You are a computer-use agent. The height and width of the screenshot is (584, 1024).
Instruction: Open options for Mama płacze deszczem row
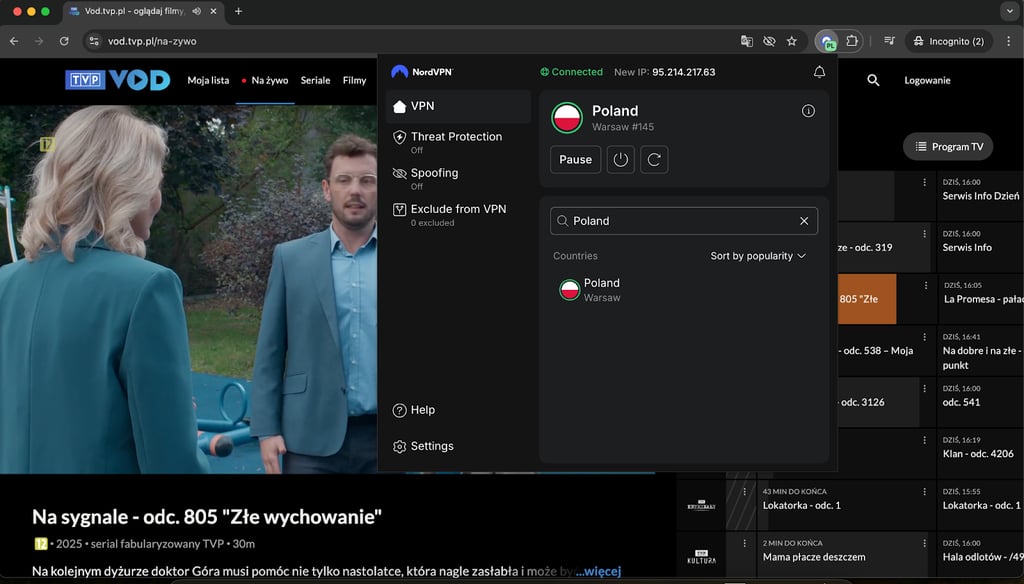click(924, 543)
